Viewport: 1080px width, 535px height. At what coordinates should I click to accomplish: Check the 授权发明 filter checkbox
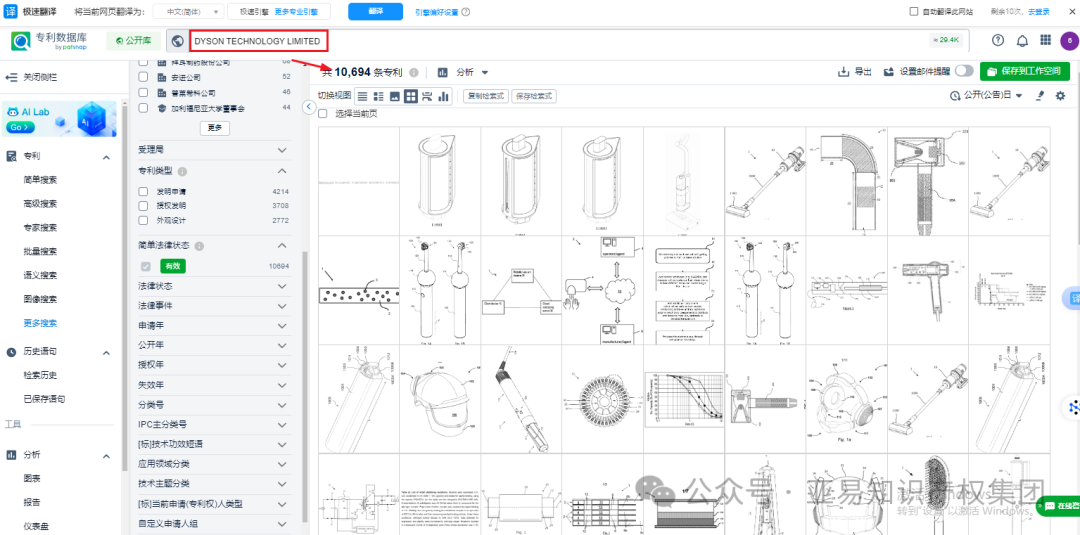point(143,206)
